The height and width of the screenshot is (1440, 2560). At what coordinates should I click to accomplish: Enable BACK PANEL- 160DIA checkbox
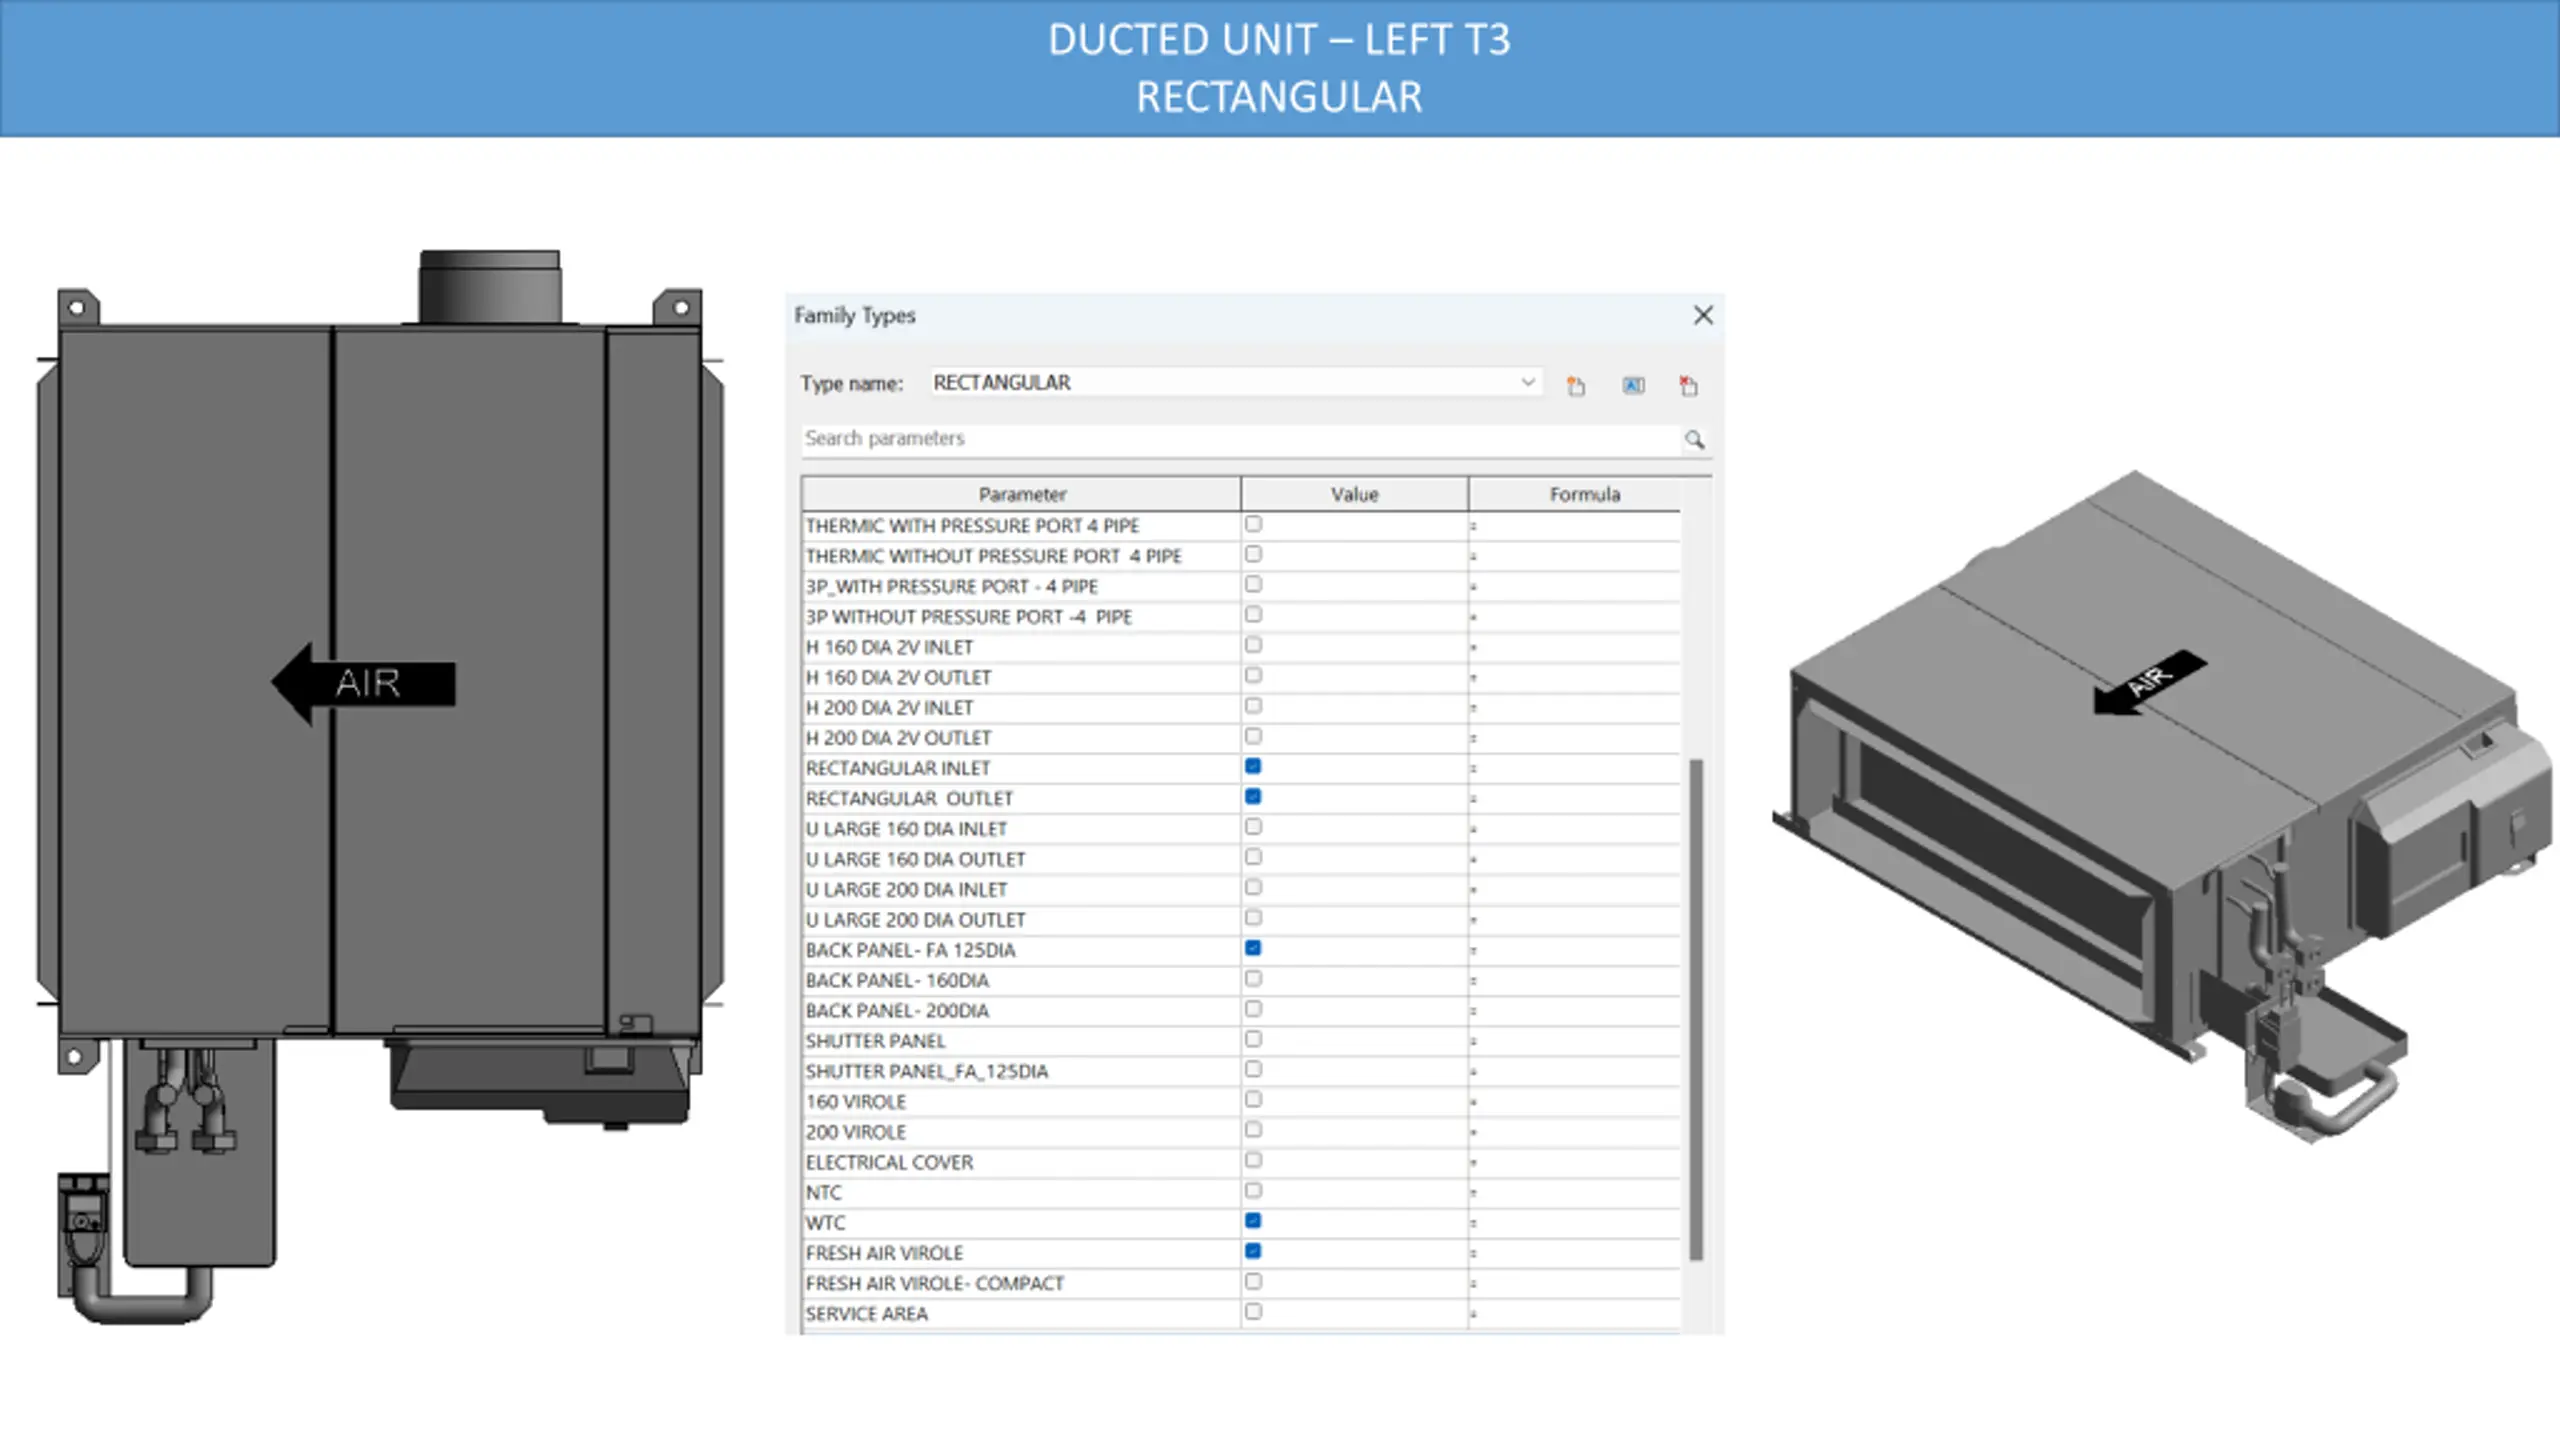(1253, 978)
